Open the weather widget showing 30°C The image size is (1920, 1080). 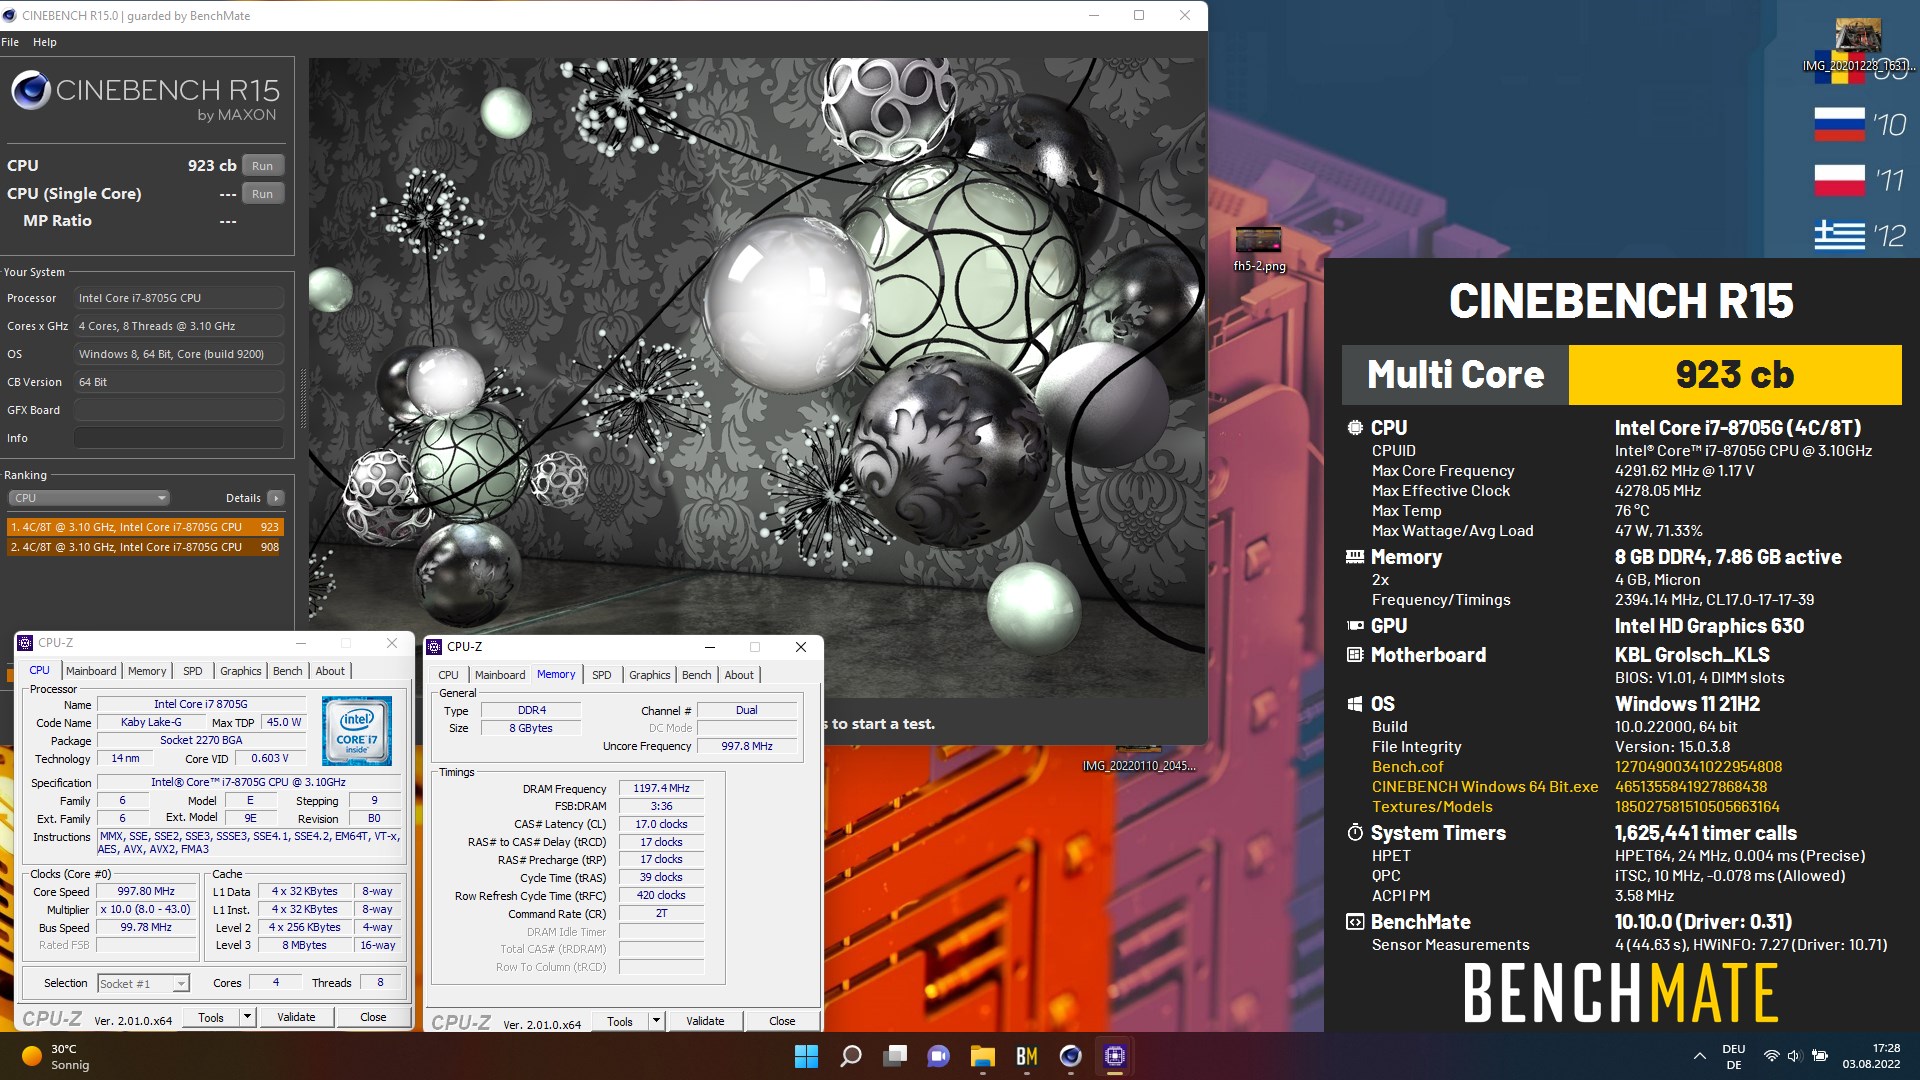point(56,1056)
